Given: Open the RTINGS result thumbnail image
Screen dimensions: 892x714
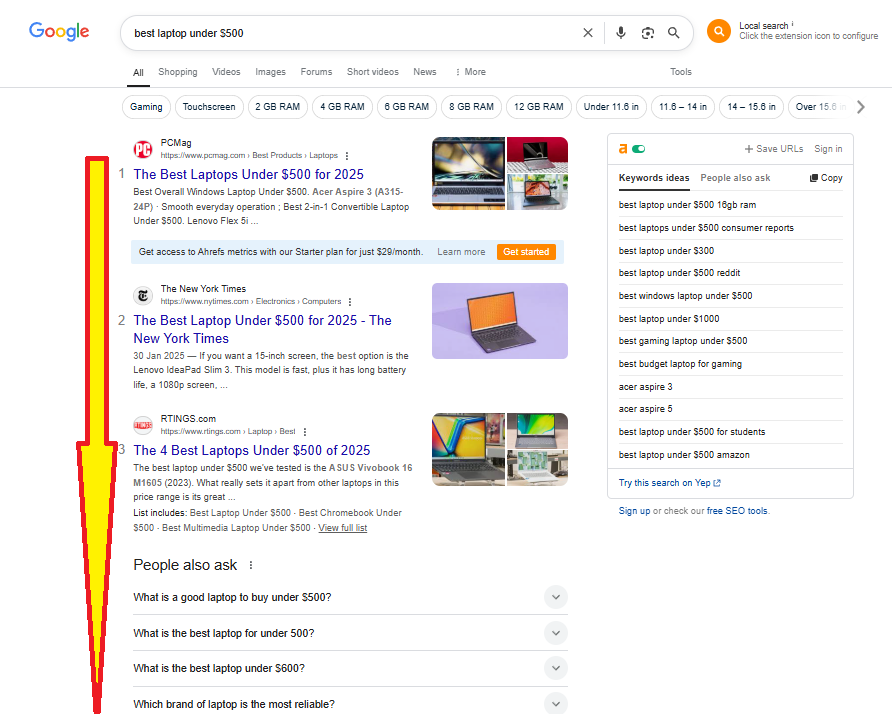Looking at the screenshot, I should [x=499, y=449].
